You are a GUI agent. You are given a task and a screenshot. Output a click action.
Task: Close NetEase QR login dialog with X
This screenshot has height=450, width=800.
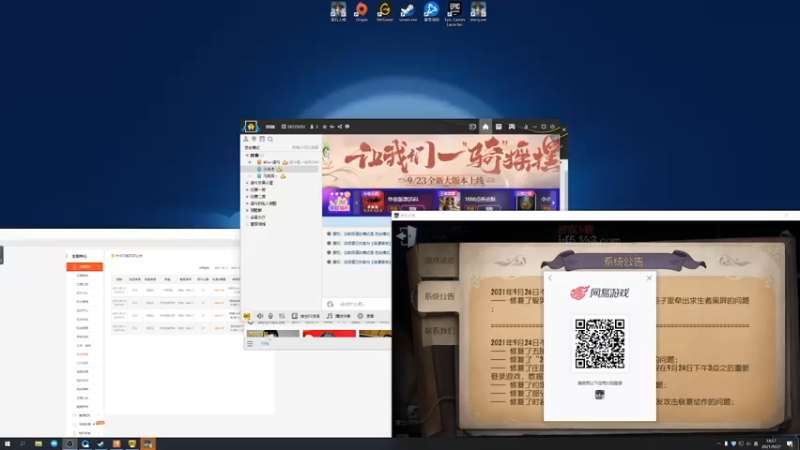tap(649, 278)
